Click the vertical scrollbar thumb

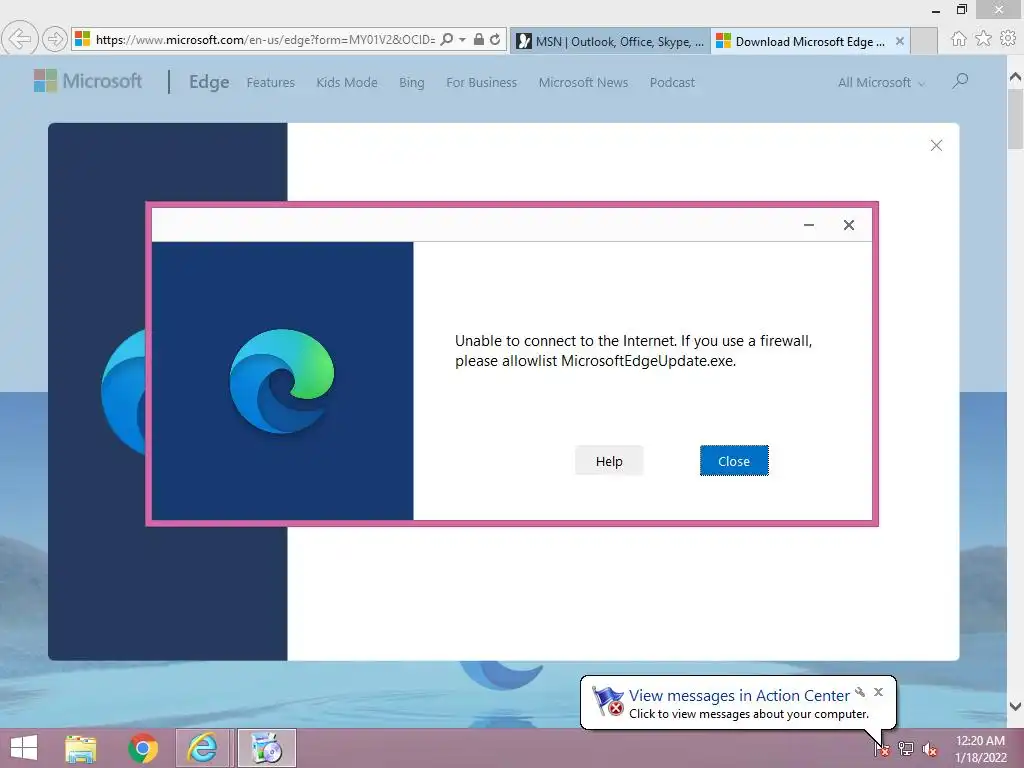coord(1015,119)
